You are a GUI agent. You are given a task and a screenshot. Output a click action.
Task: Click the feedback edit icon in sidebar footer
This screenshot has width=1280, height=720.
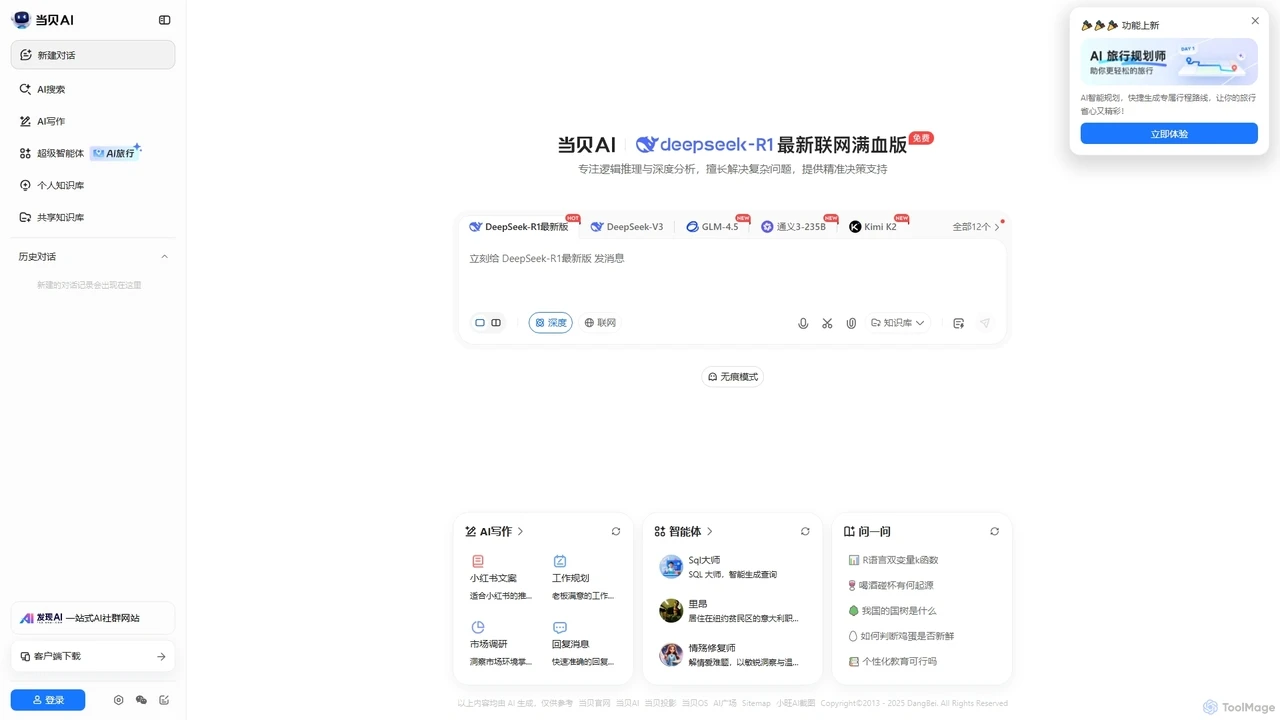(164, 700)
